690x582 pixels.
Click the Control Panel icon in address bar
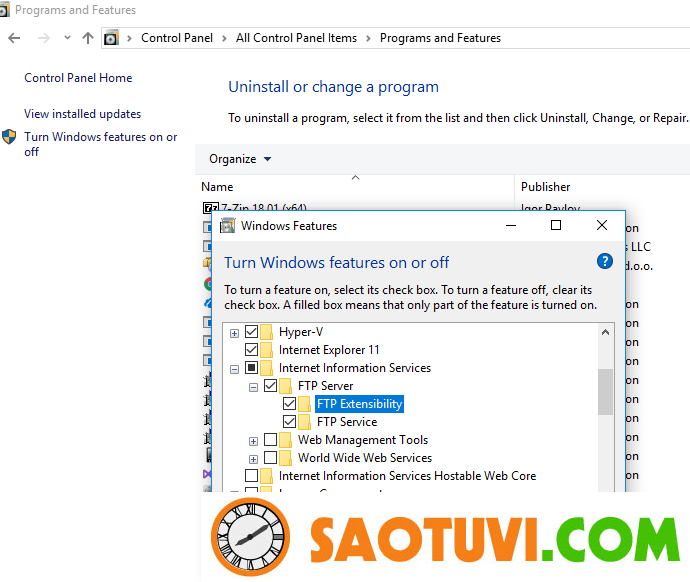tap(111, 38)
